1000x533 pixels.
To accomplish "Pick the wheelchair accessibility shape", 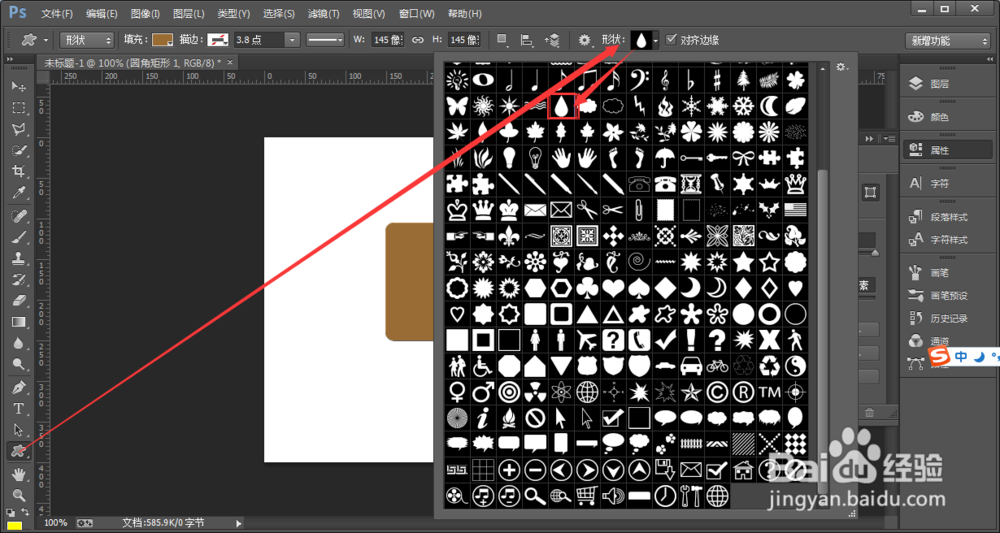I will pyautogui.click(x=483, y=366).
